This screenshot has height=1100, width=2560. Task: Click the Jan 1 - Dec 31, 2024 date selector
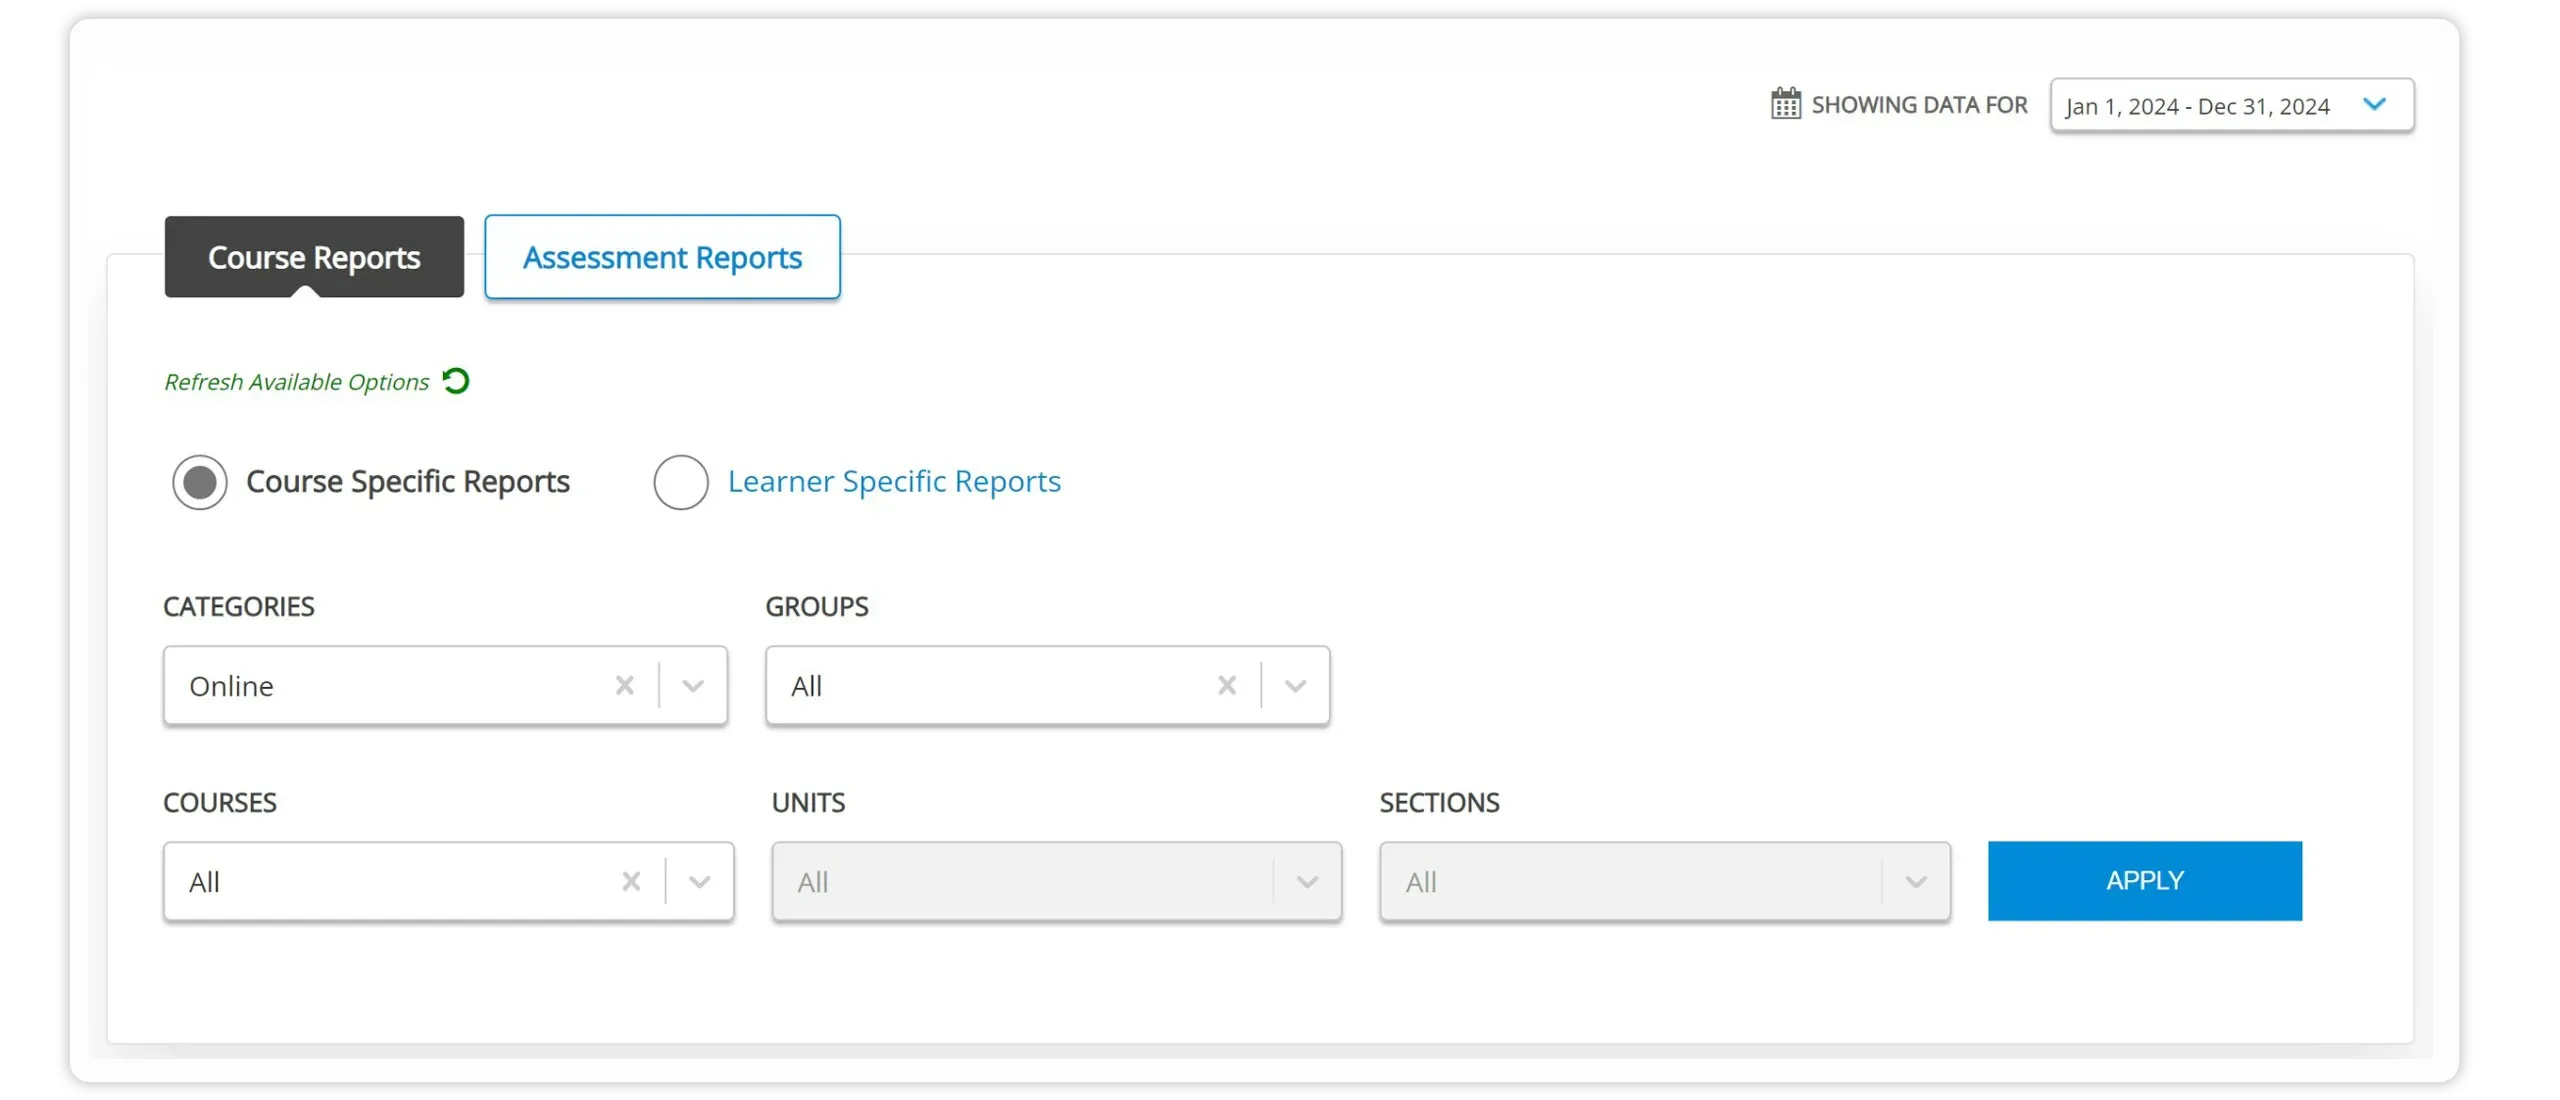2197,106
